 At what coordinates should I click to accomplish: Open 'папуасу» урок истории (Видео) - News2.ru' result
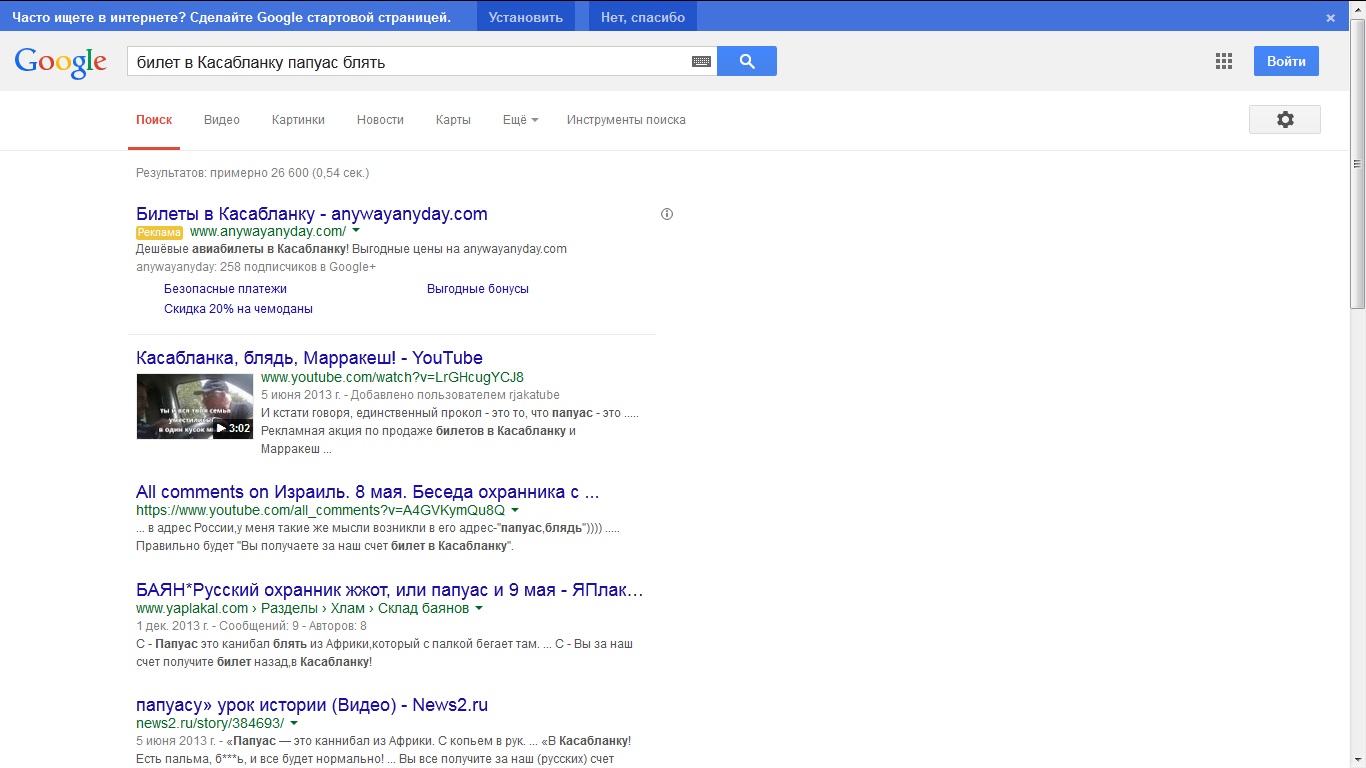pos(312,705)
